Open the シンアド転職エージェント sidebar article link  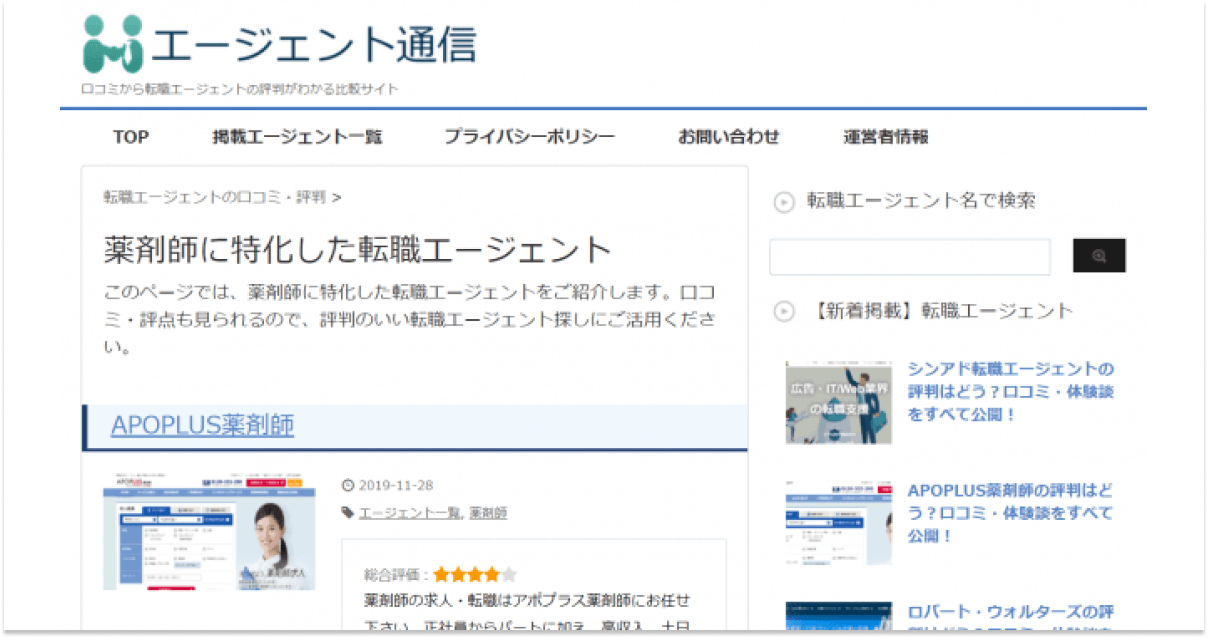coord(1010,391)
